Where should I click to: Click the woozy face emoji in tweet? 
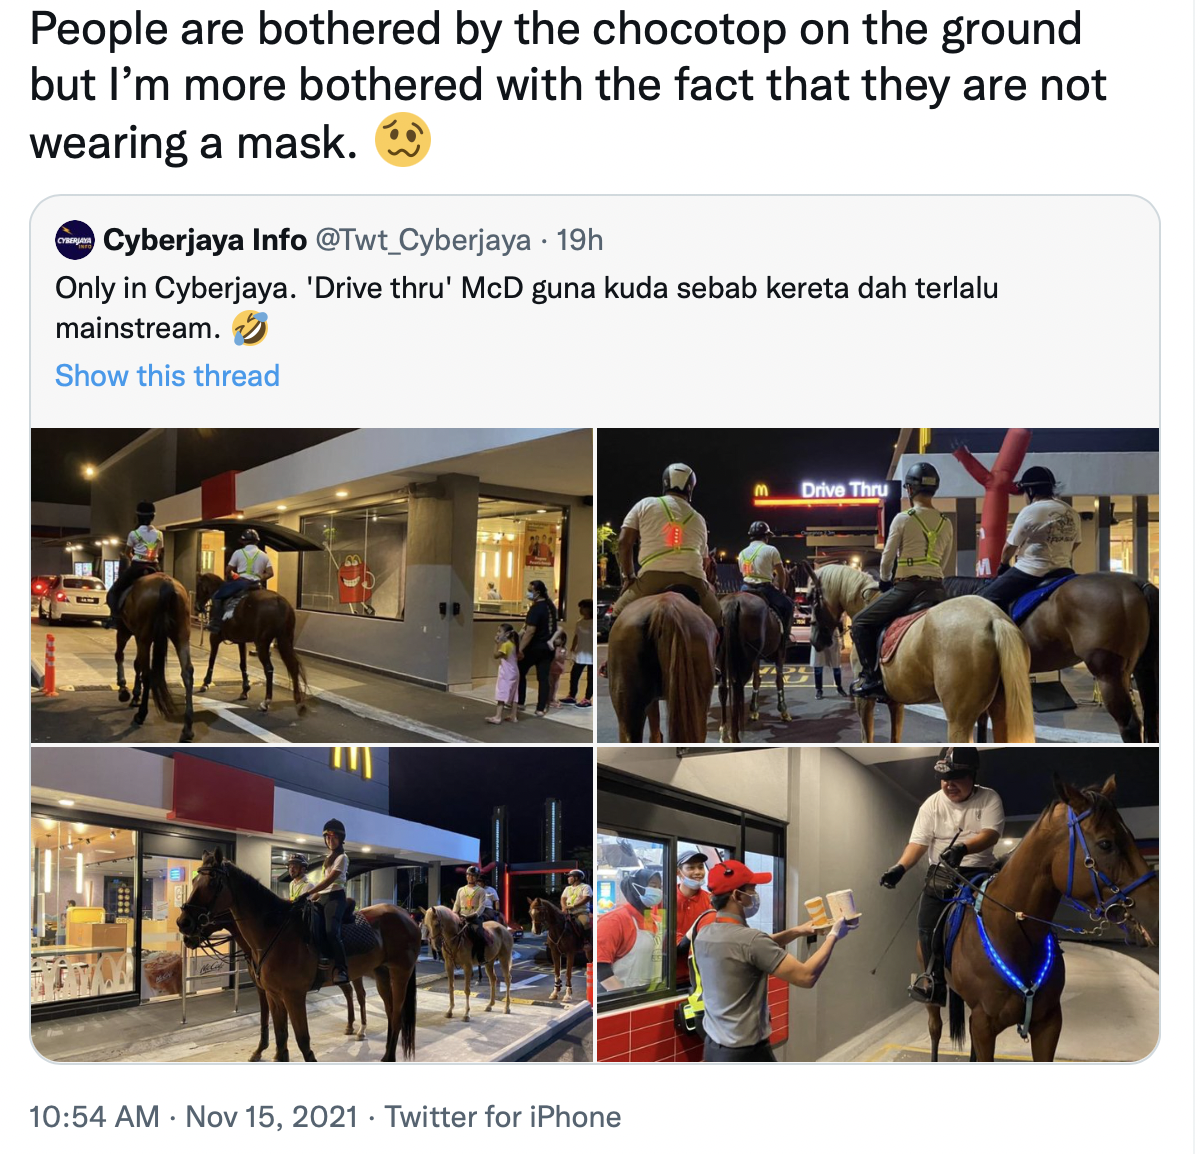[x=403, y=140]
